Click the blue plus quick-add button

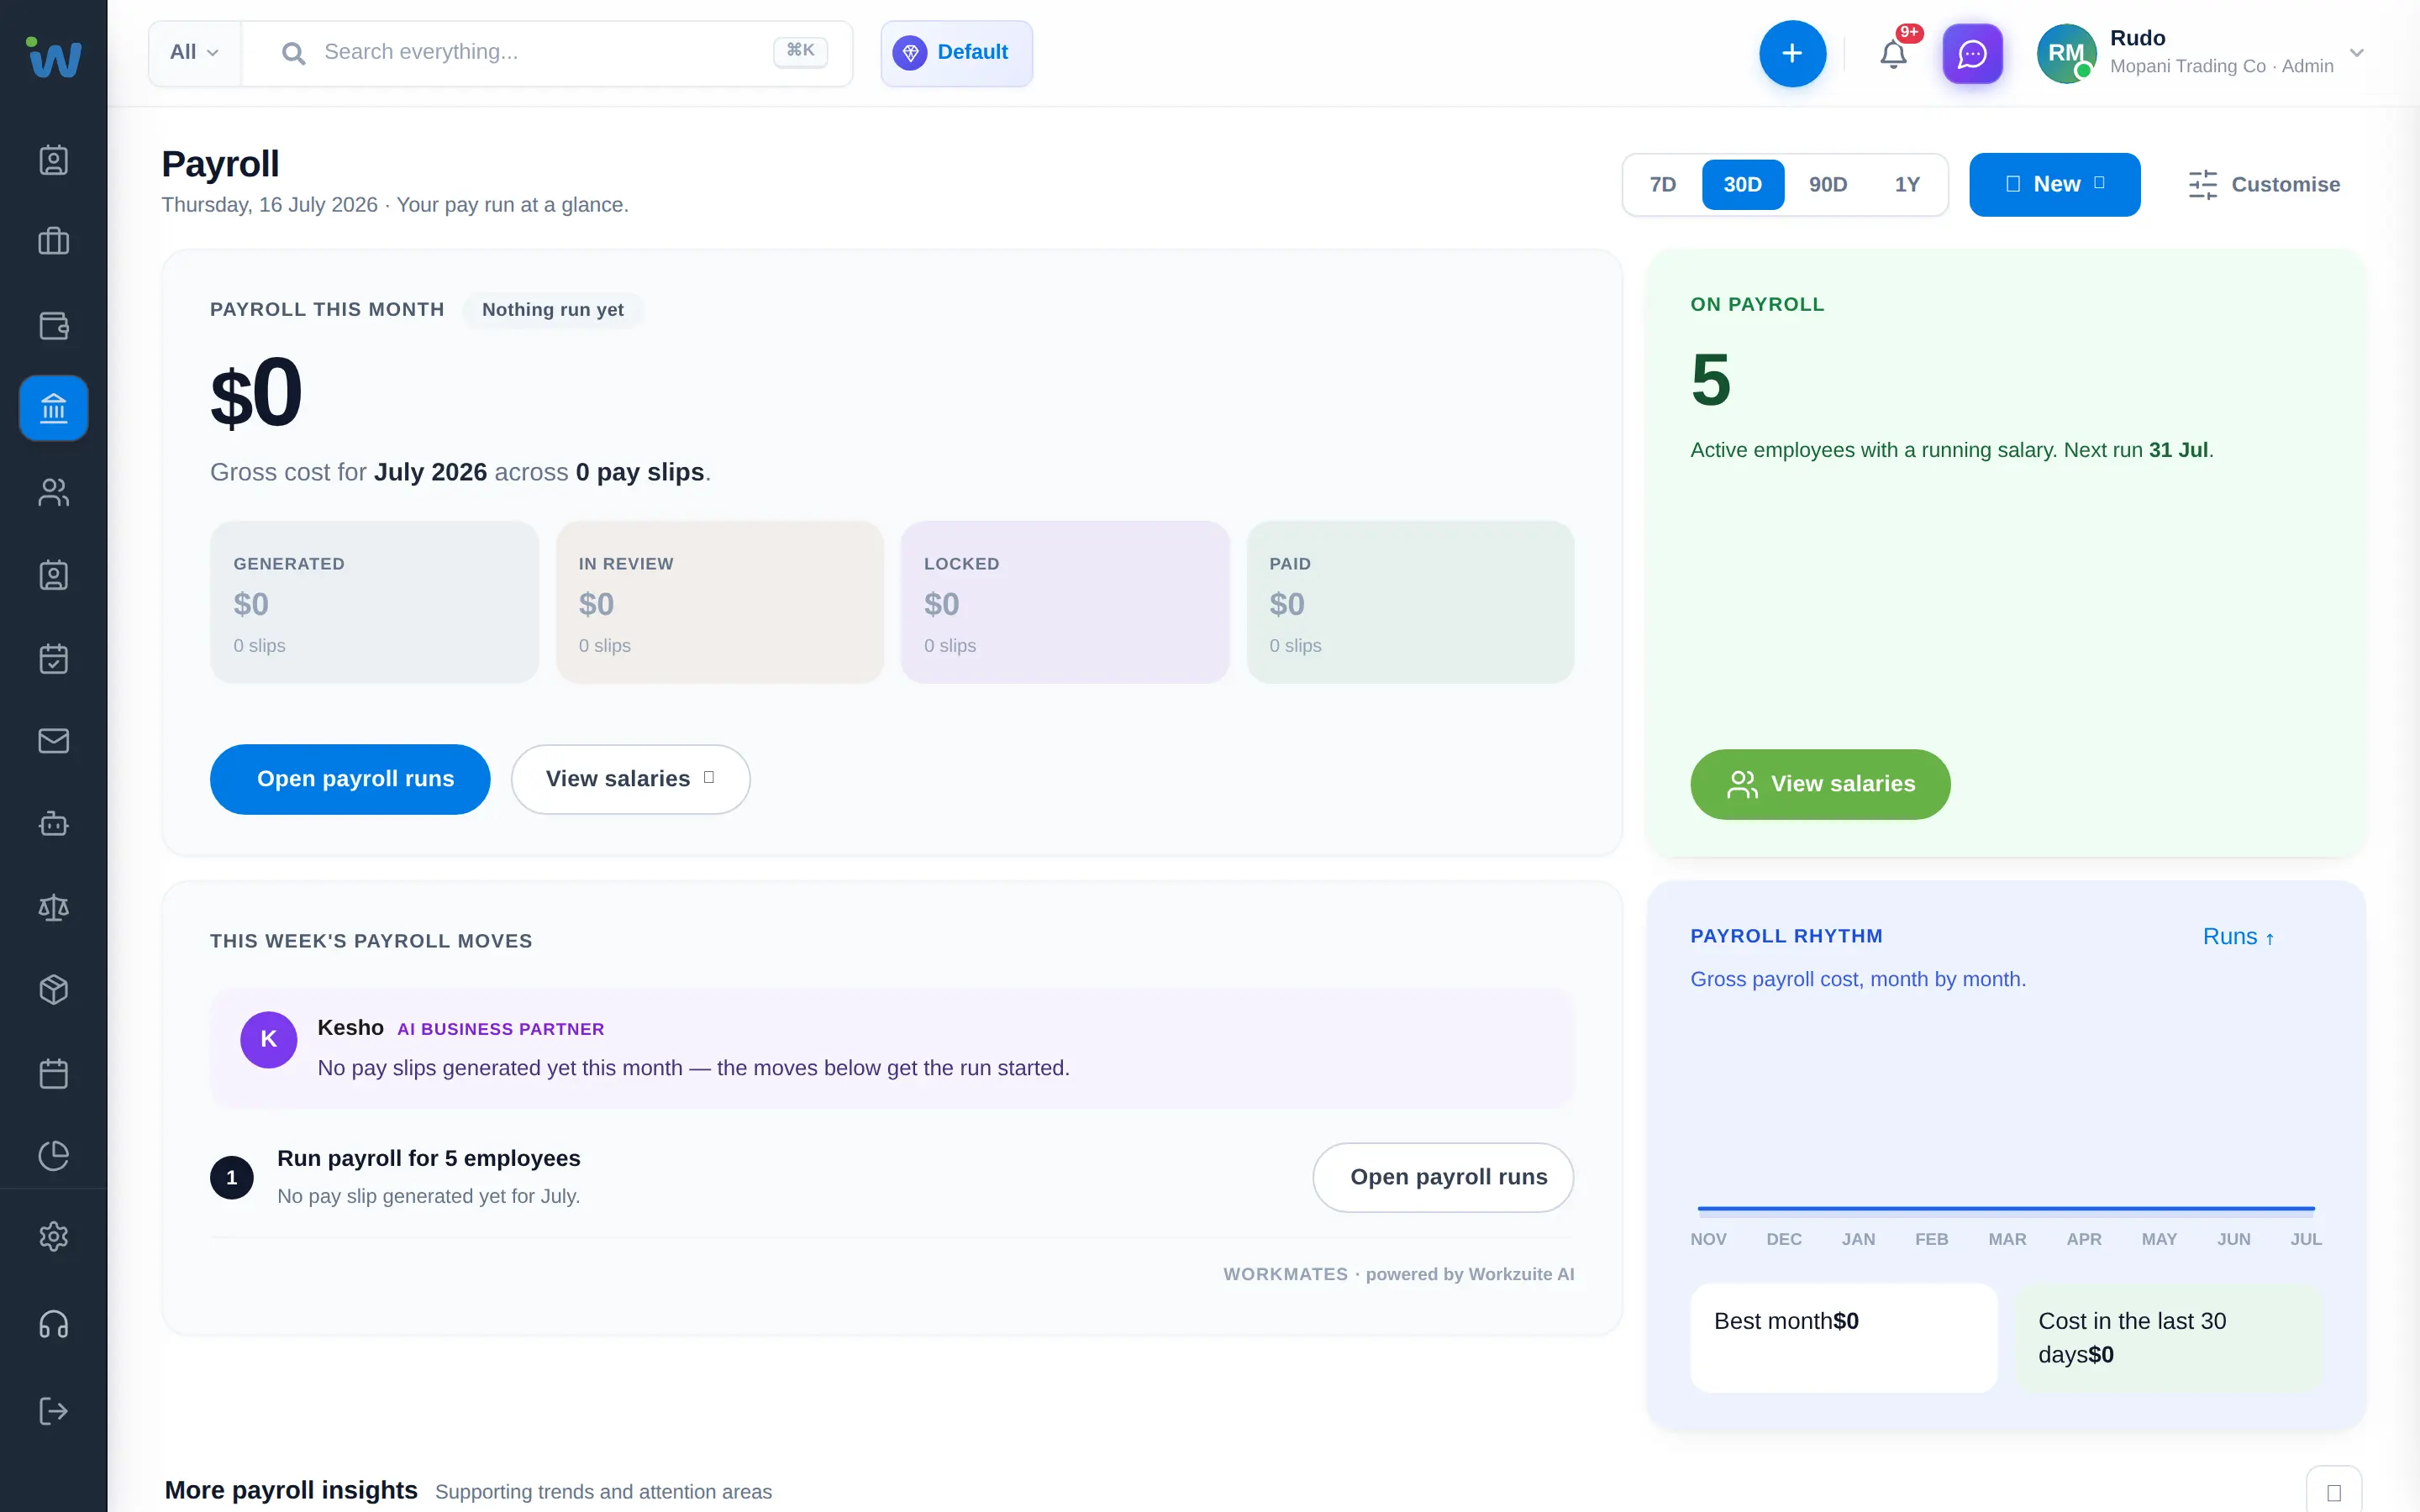[x=1792, y=53]
